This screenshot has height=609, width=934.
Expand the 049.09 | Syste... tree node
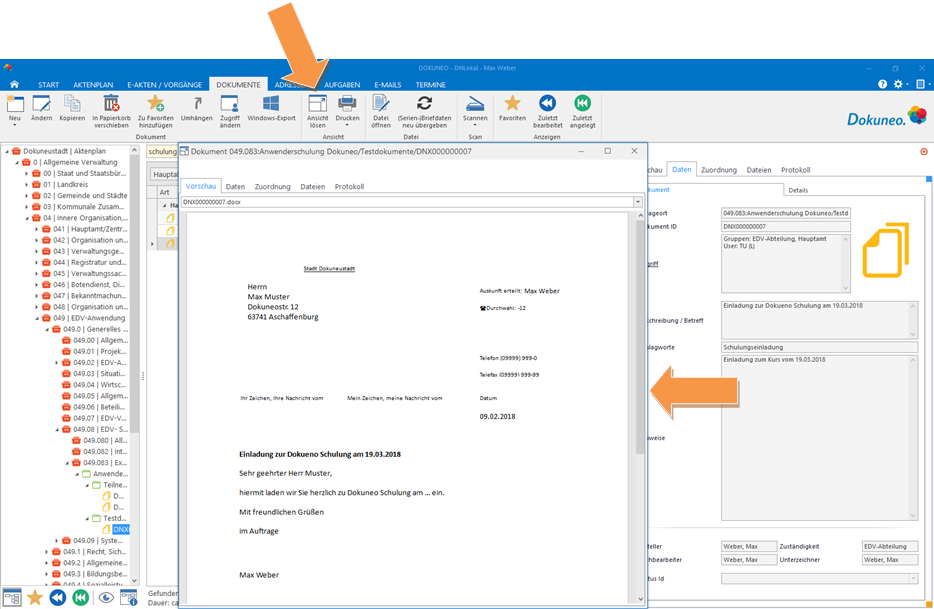pyautogui.click(x=57, y=541)
